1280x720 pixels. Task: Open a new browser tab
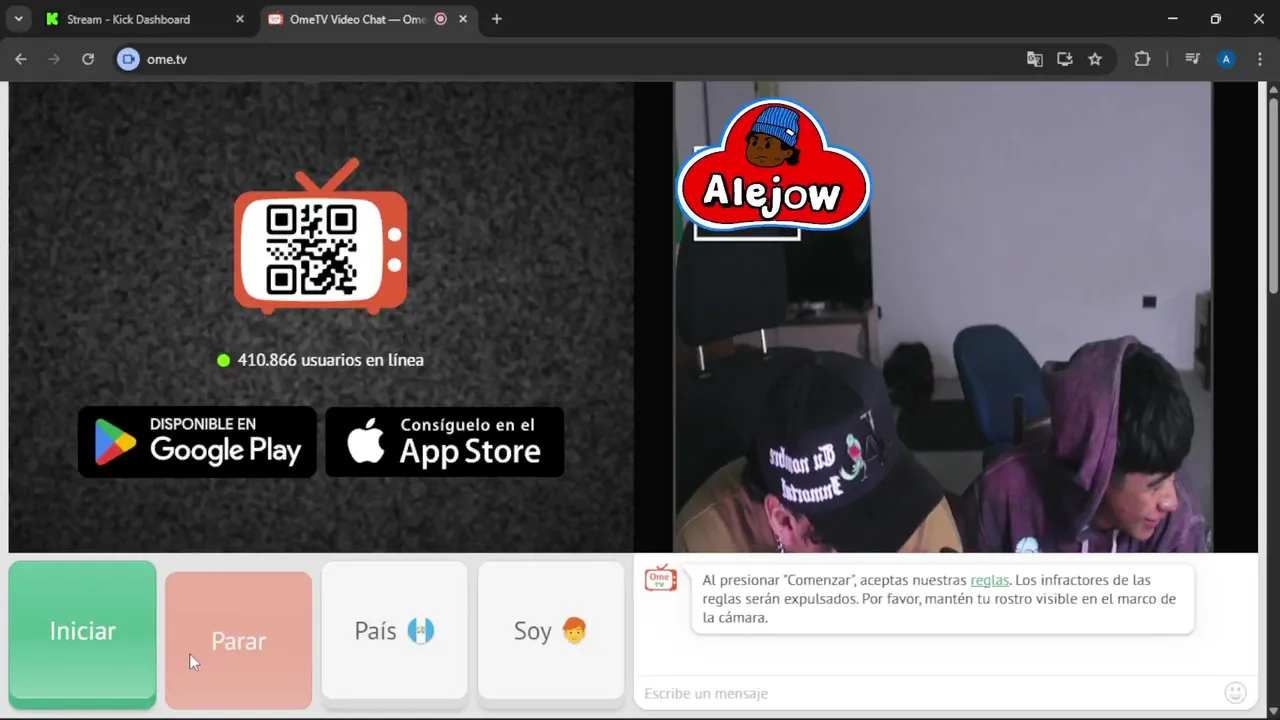pos(497,19)
